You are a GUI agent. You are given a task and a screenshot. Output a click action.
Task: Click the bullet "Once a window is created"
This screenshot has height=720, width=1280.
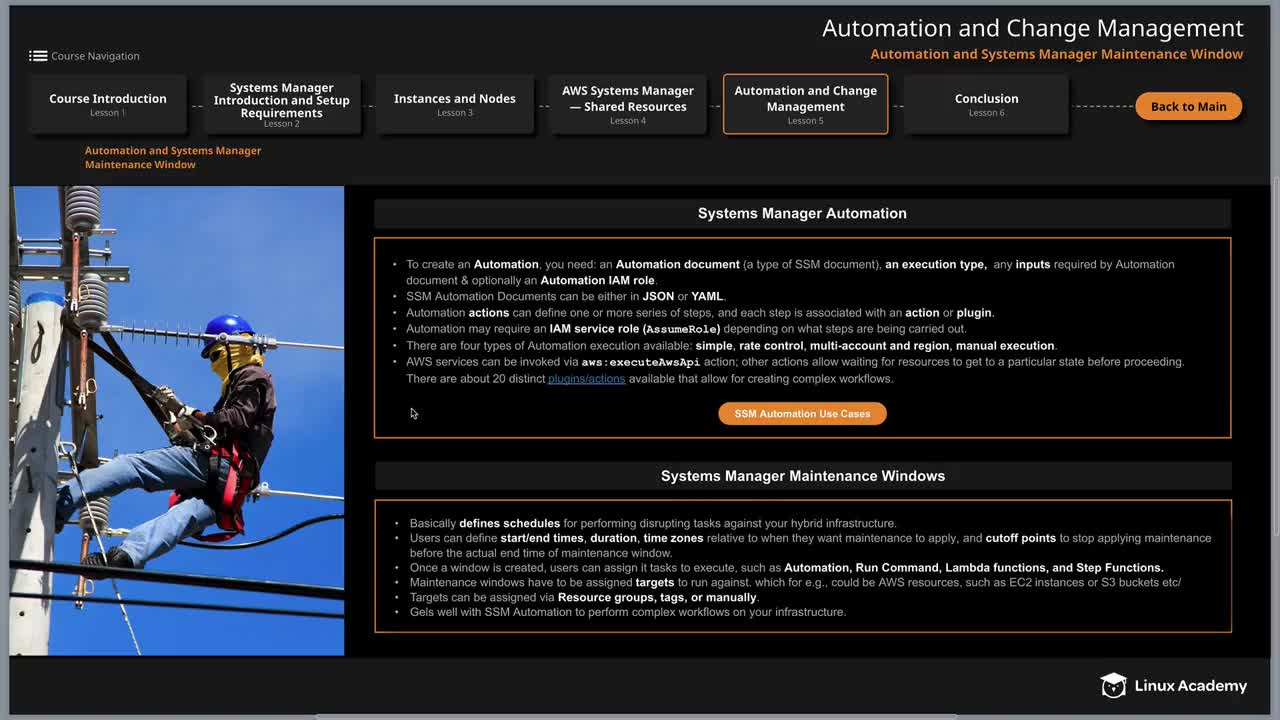pyautogui.click(x=786, y=568)
